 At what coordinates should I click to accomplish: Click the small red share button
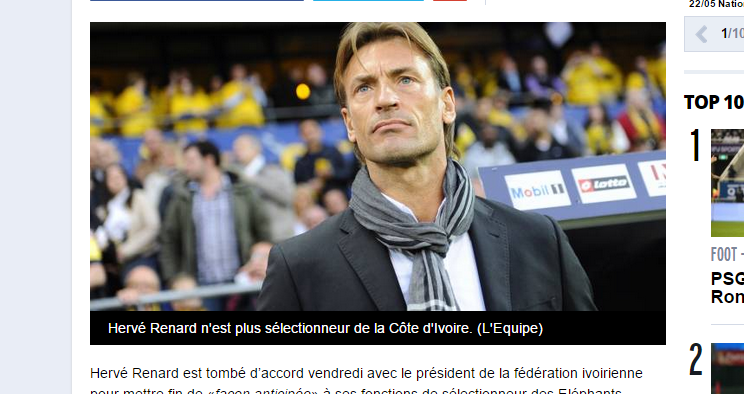450,0
